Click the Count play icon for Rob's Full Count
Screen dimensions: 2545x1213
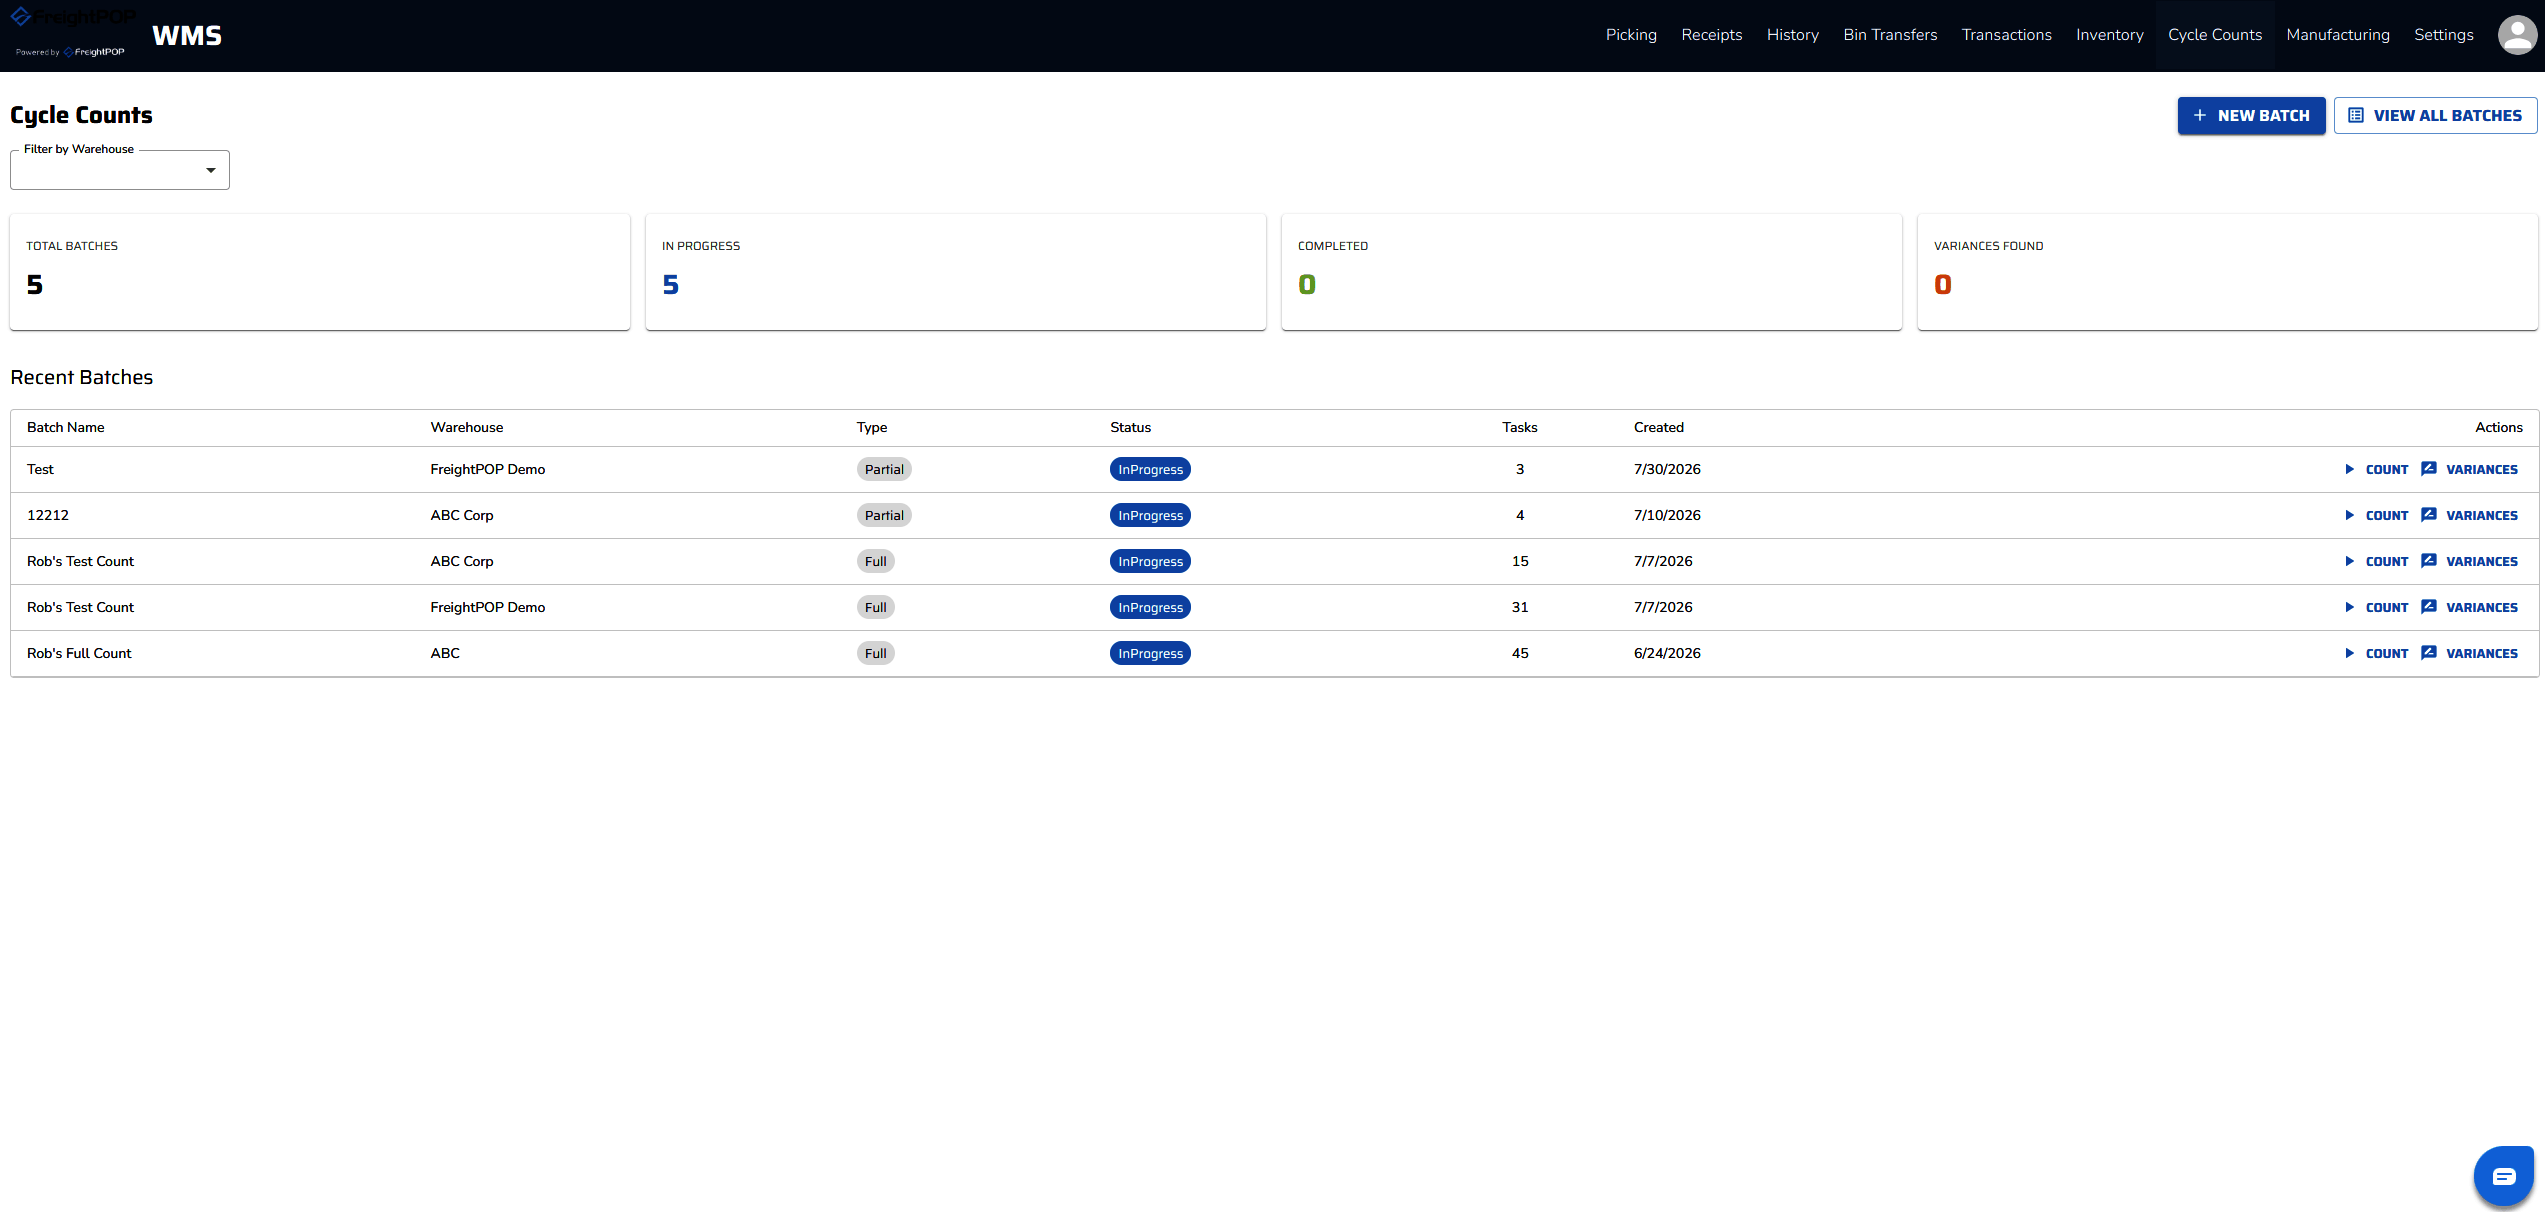click(2349, 653)
